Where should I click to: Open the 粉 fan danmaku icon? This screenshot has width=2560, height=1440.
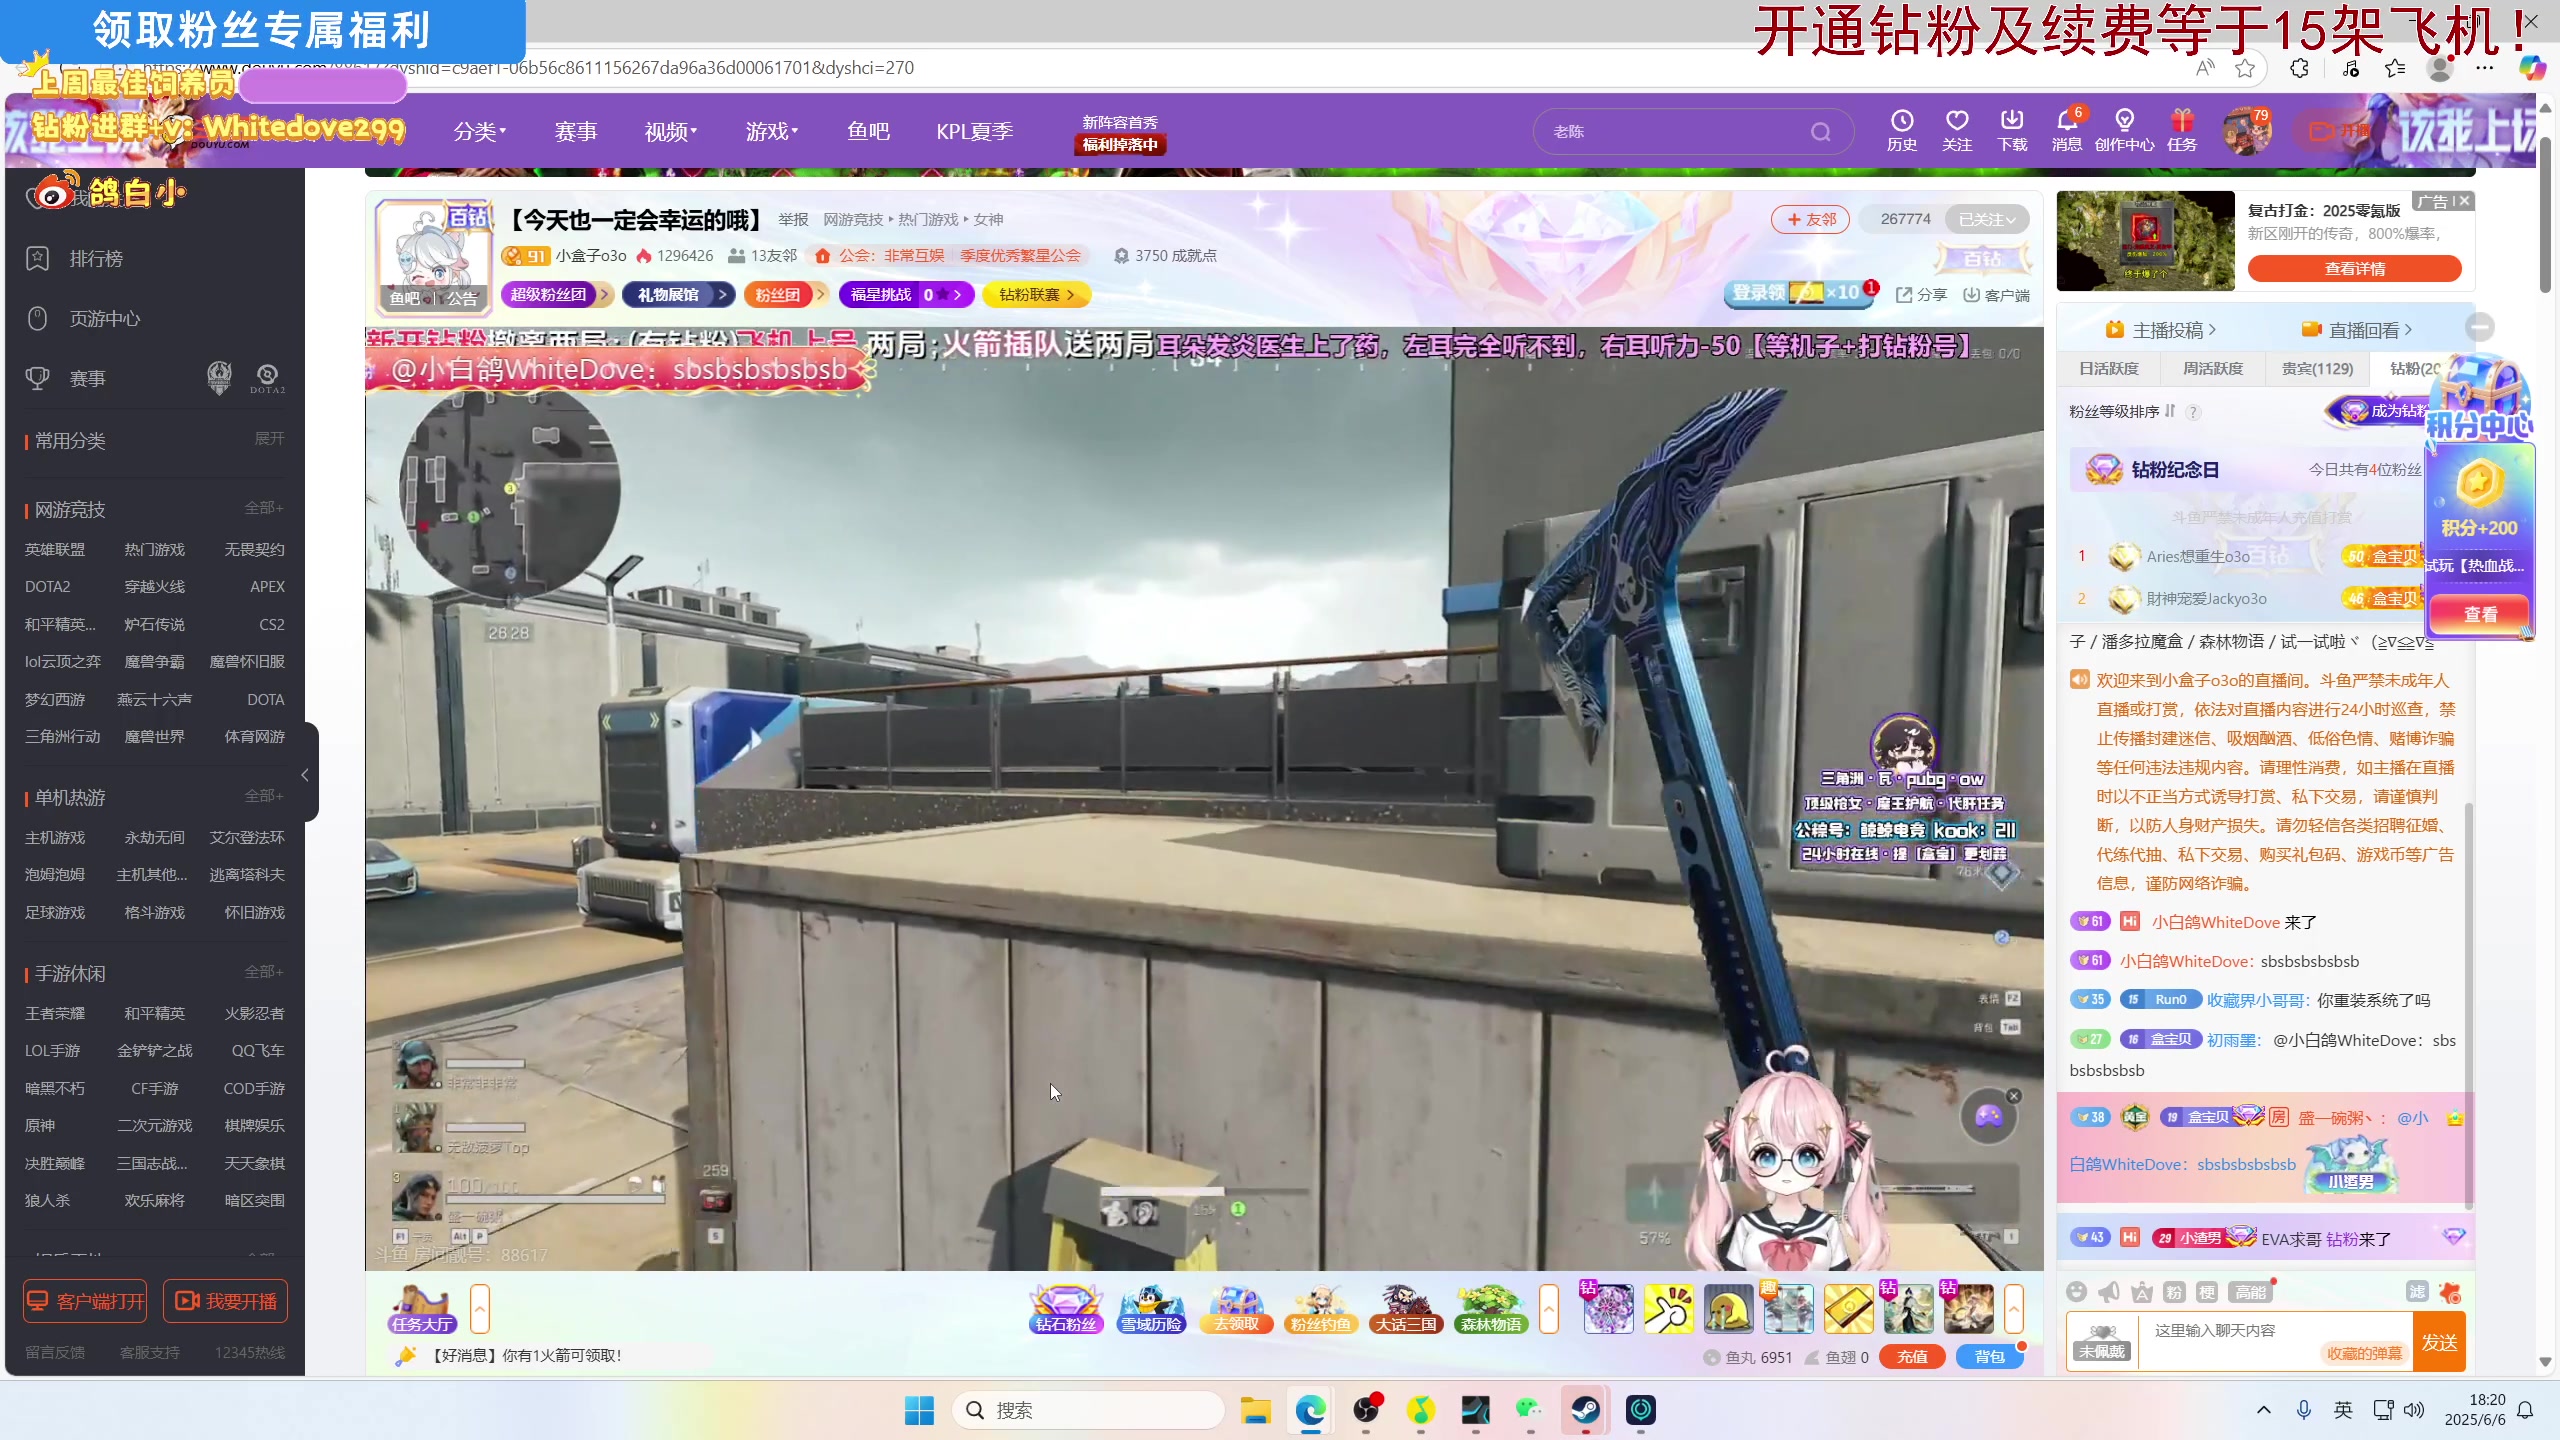(2174, 1292)
